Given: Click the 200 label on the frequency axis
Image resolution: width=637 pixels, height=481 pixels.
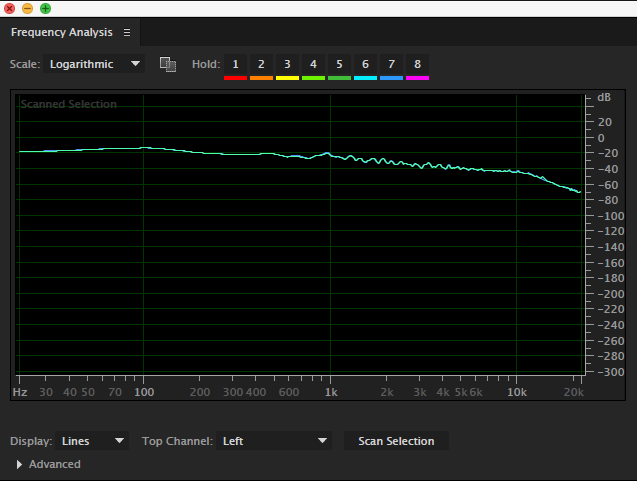Looking at the screenshot, I should click(200, 392).
